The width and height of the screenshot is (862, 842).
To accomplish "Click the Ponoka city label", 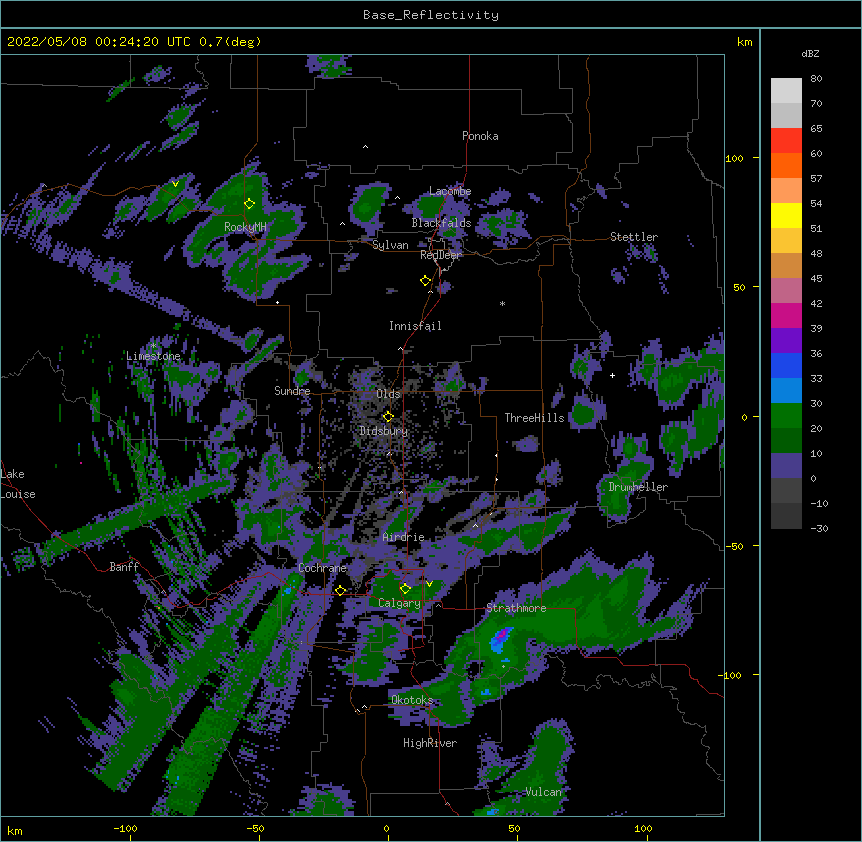I will pos(480,136).
